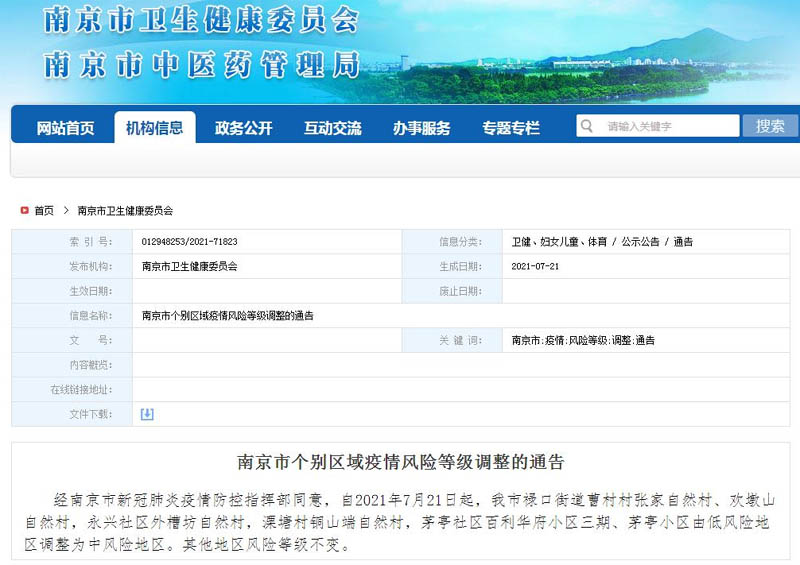The height and width of the screenshot is (565, 800).
Task: Click the 内容概览 label cell
Action: click(72, 365)
